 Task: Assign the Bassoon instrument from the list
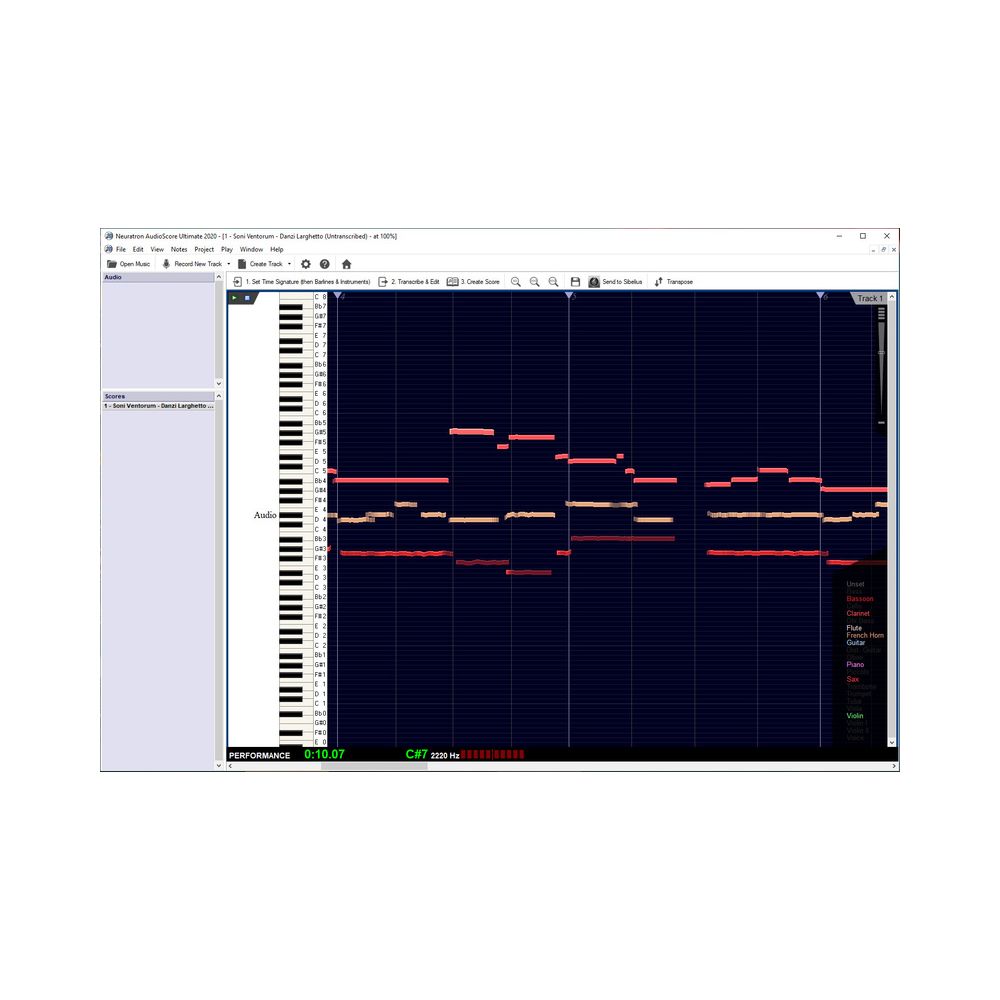tap(858, 598)
